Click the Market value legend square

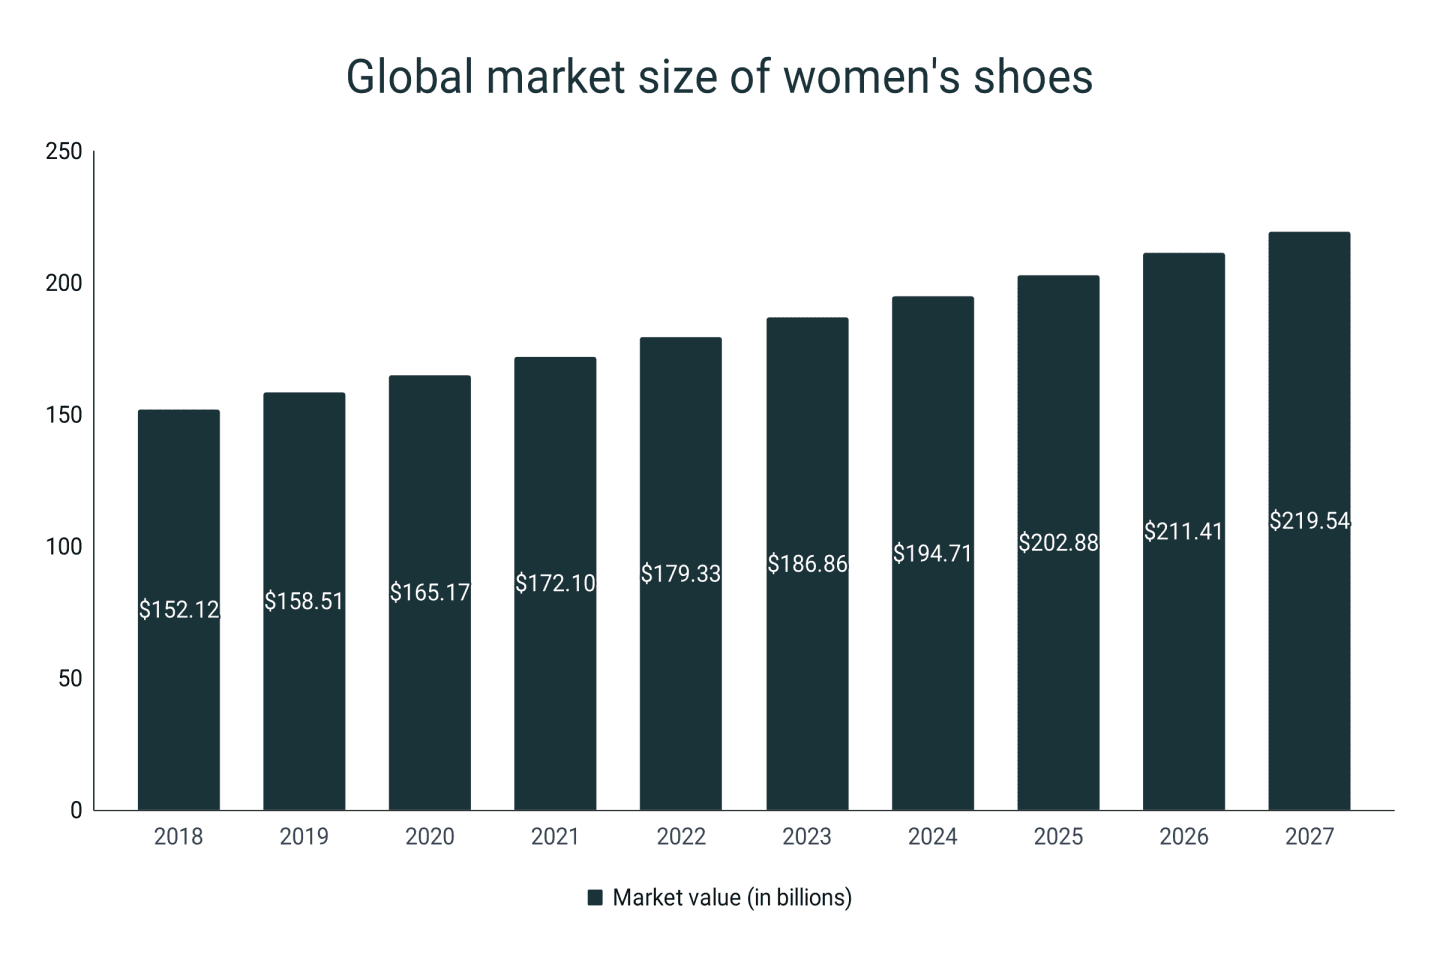pyautogui.click(x=597, y=897)
